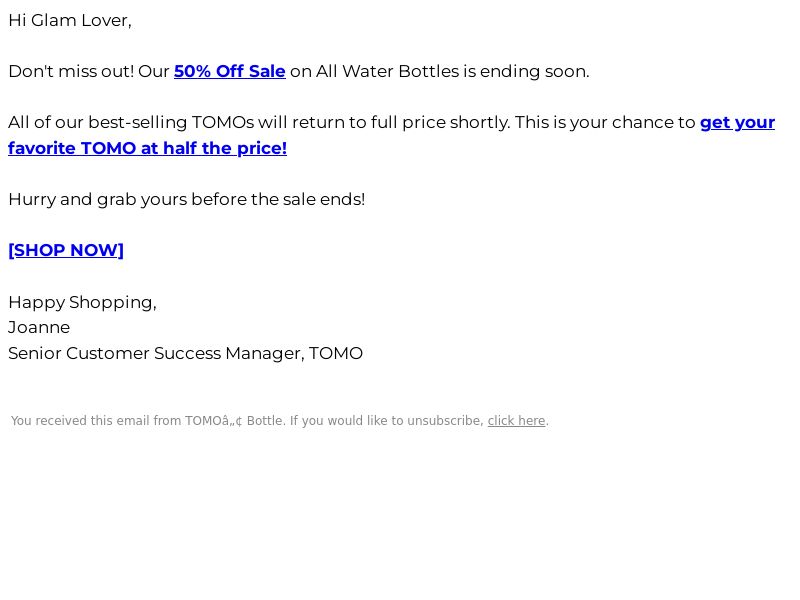The width and height of the screenshot is (800, 600).
Task: Click the unsubscribe 'click here' link
Action: tap(516, 421)
